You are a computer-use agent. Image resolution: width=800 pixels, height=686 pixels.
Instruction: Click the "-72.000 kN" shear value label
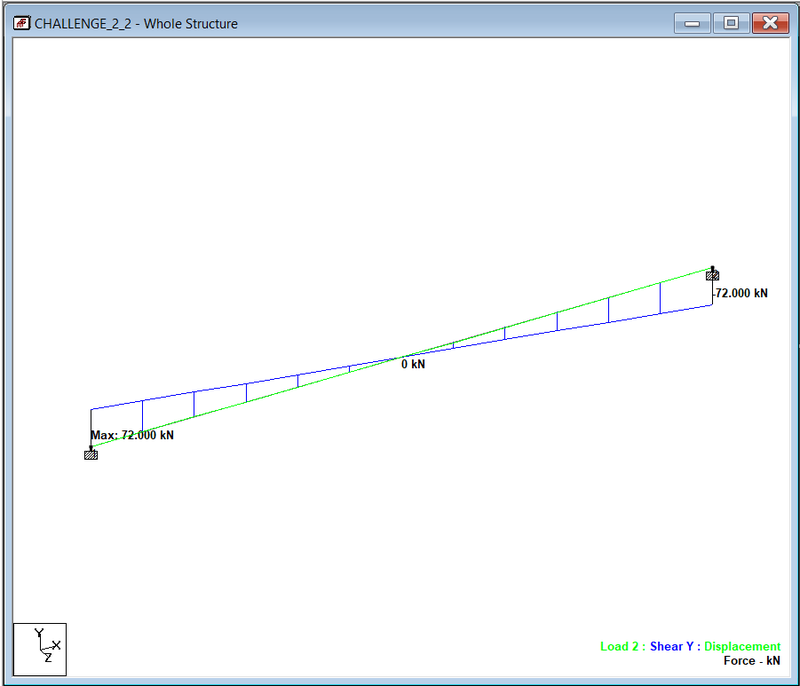point(740,293)
